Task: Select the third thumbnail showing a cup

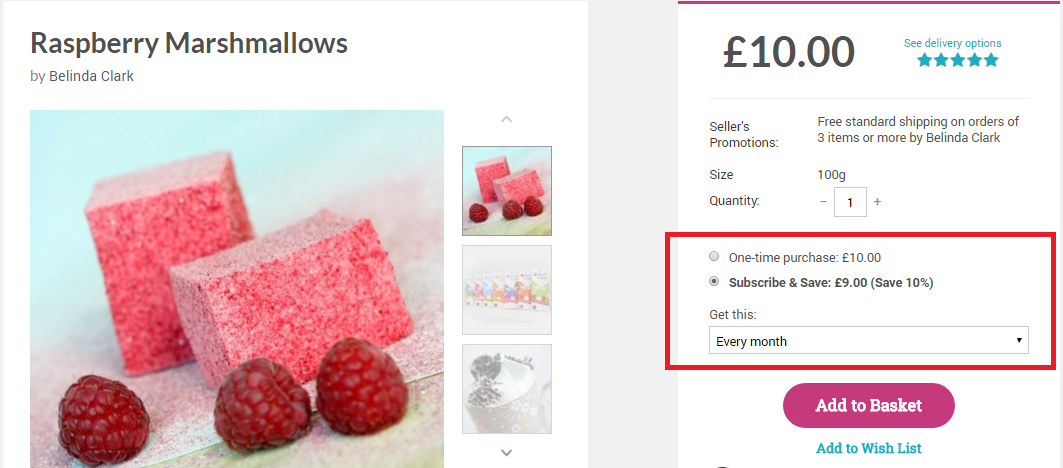Action: click(x=507, y=389)
